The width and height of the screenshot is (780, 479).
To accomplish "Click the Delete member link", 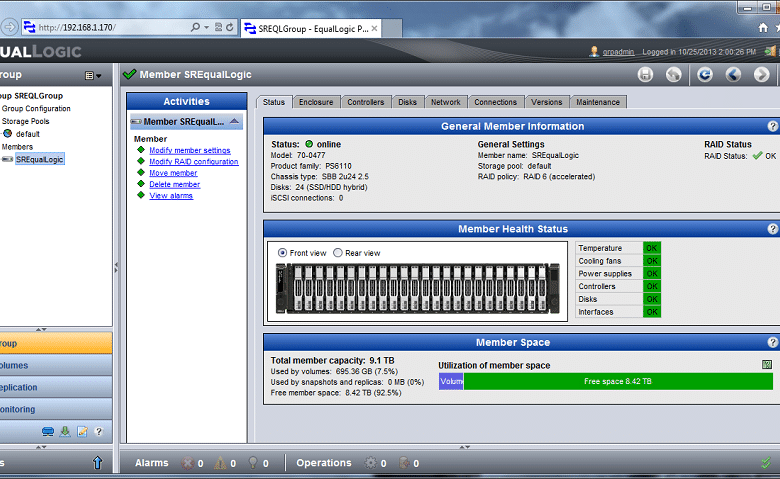I will [x=175, y=185].
